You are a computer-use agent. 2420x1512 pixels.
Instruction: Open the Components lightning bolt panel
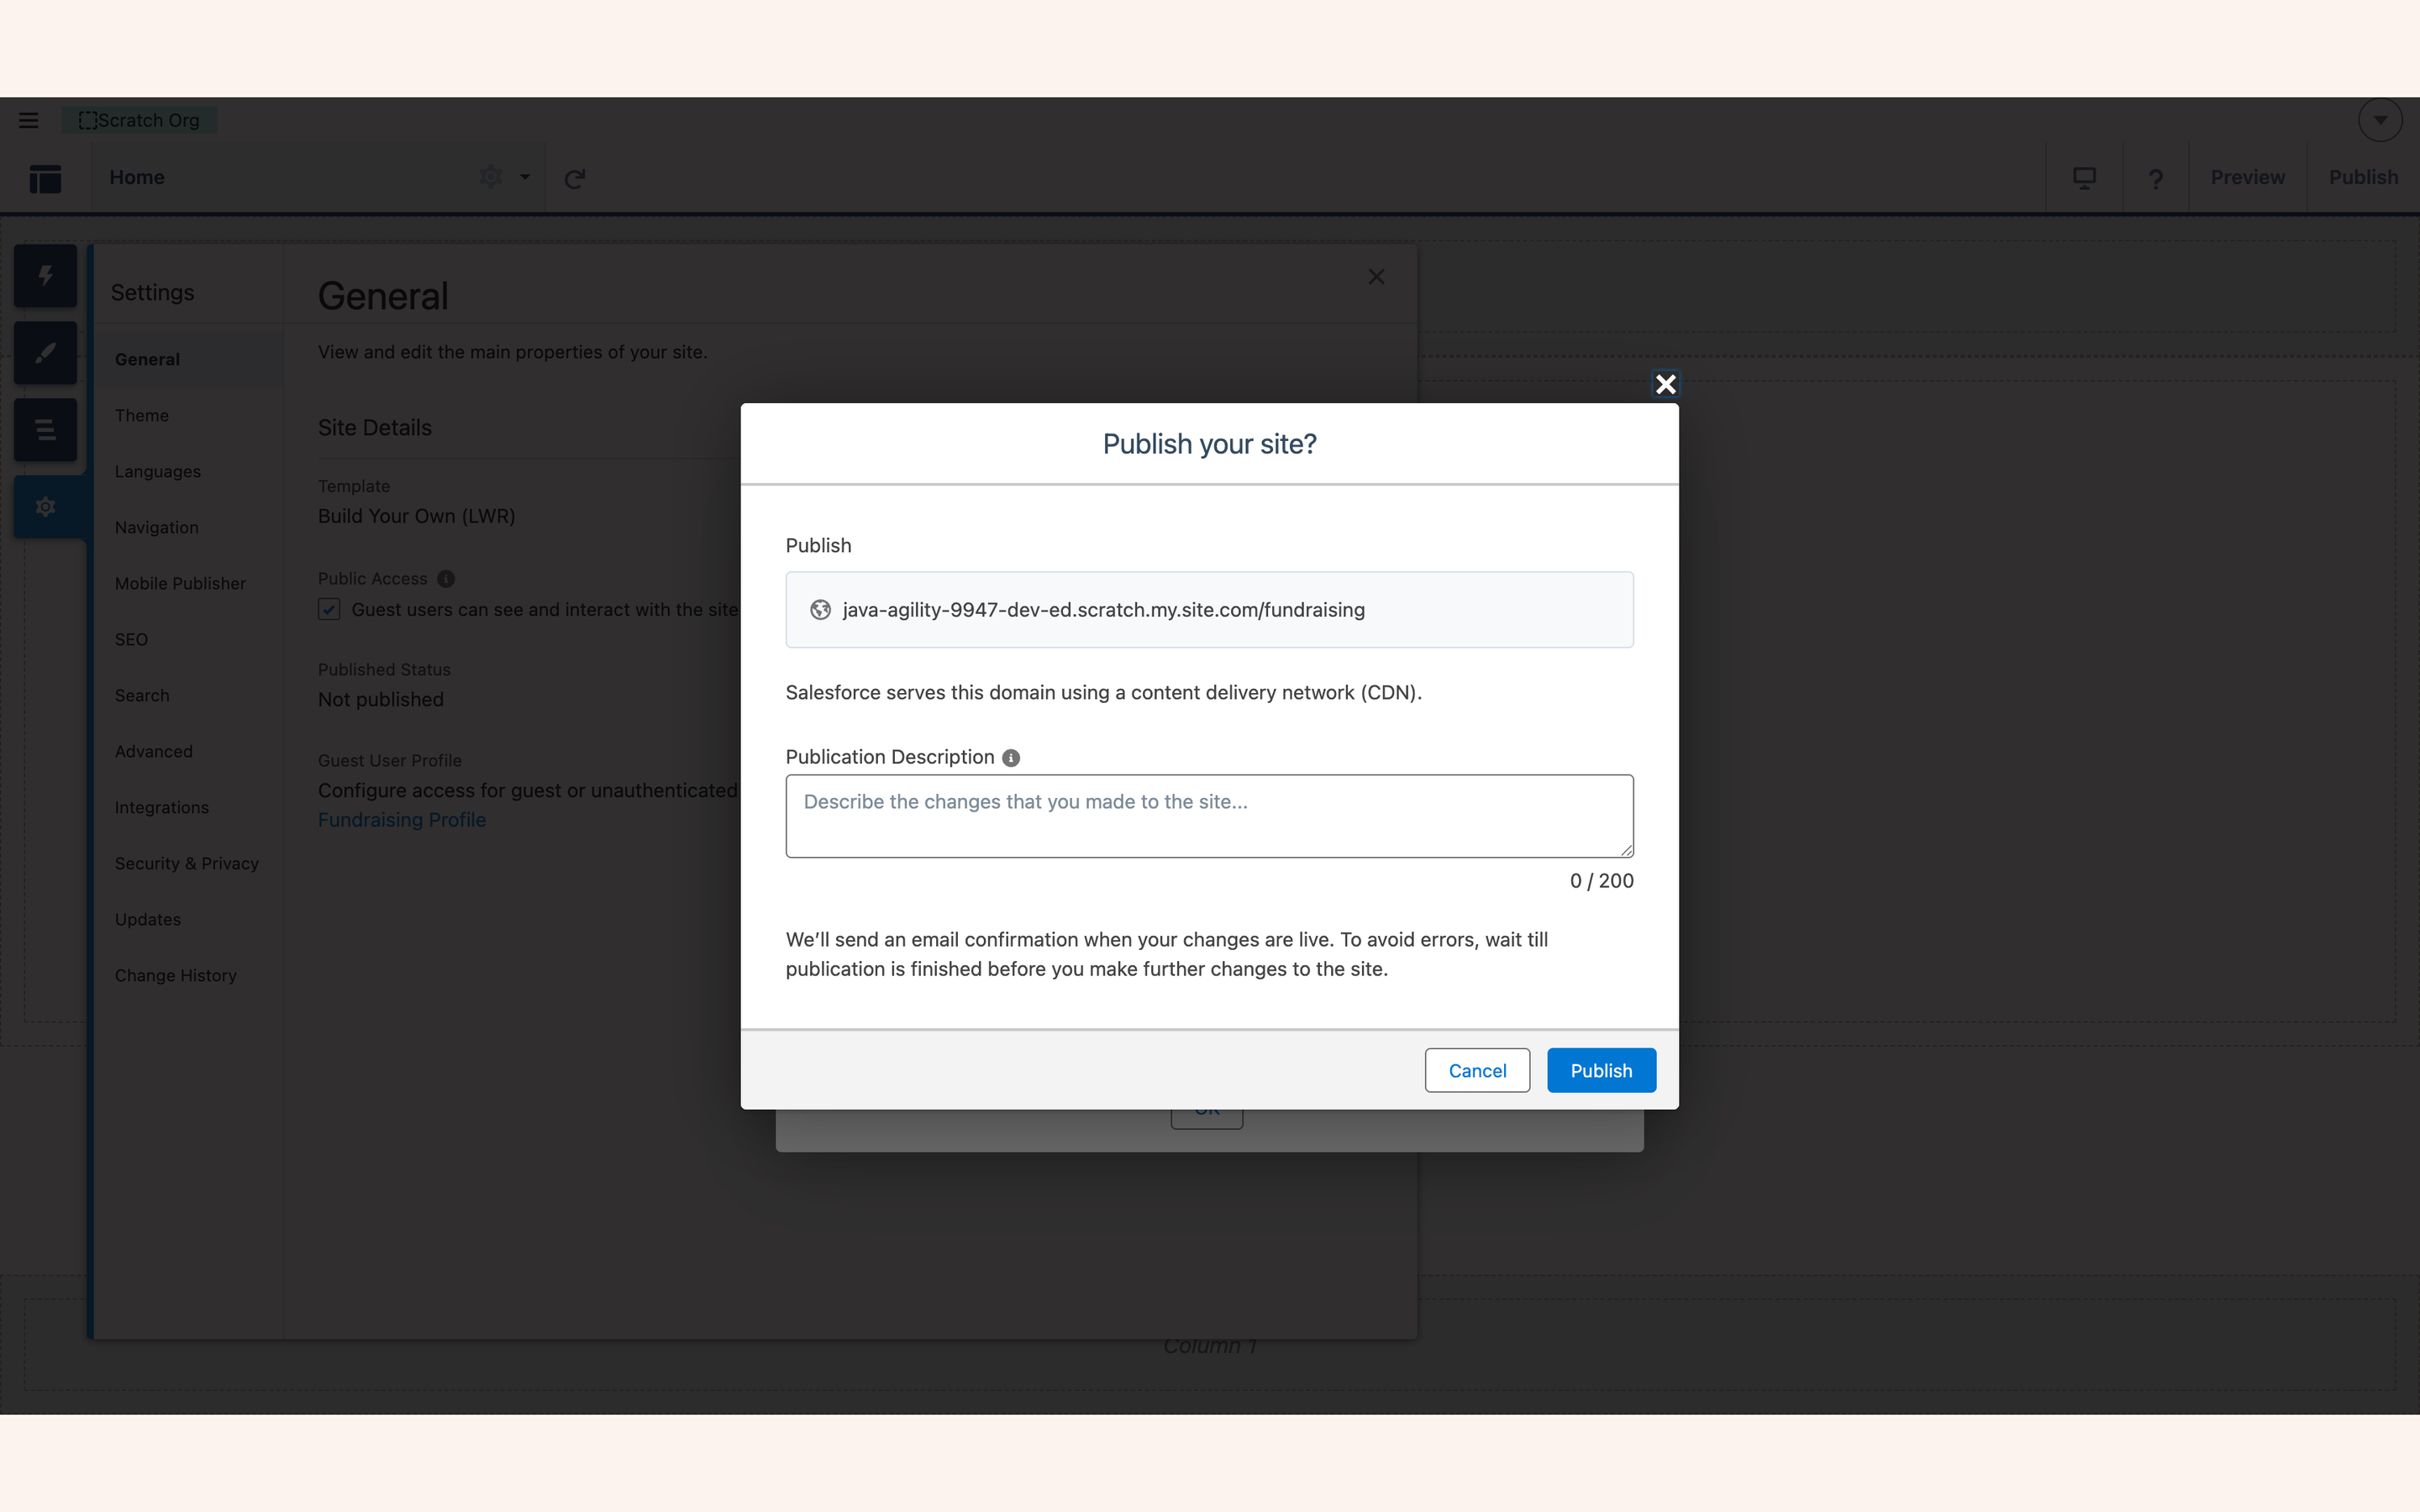click(x=45, y=275)
